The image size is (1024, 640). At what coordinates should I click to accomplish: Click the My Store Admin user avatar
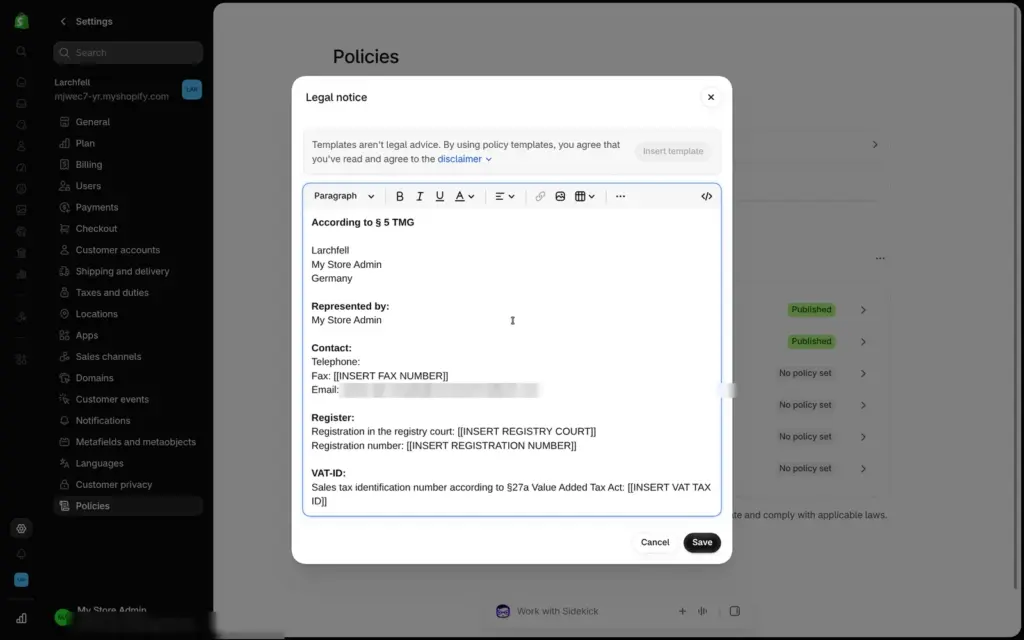click(63, 616)
